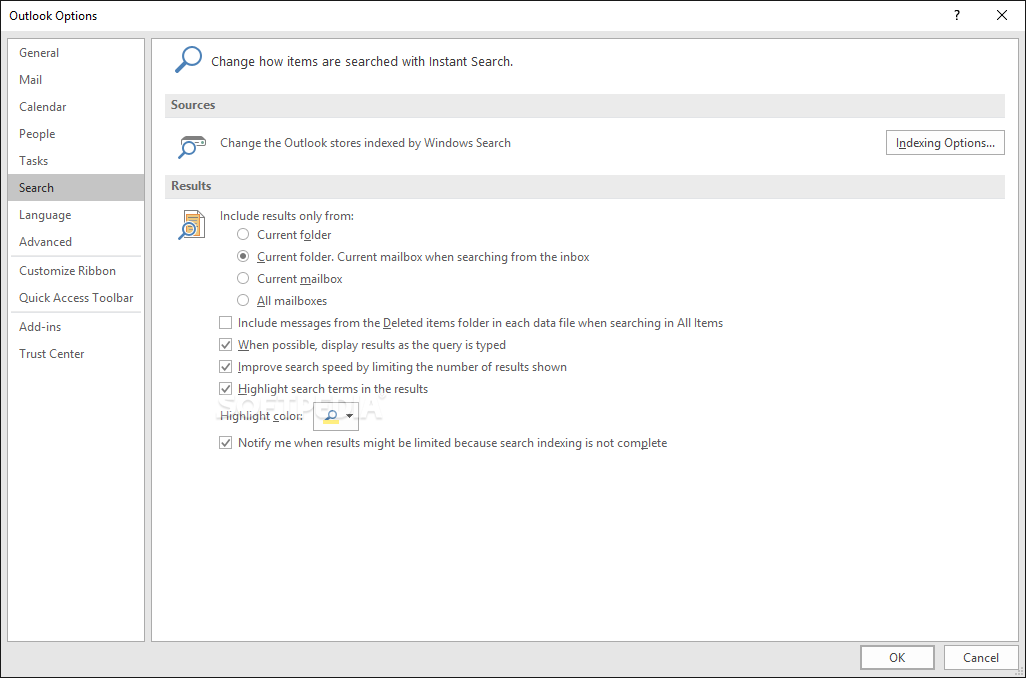
Task: Open the Highlight color dropdown
Action: 336,416
